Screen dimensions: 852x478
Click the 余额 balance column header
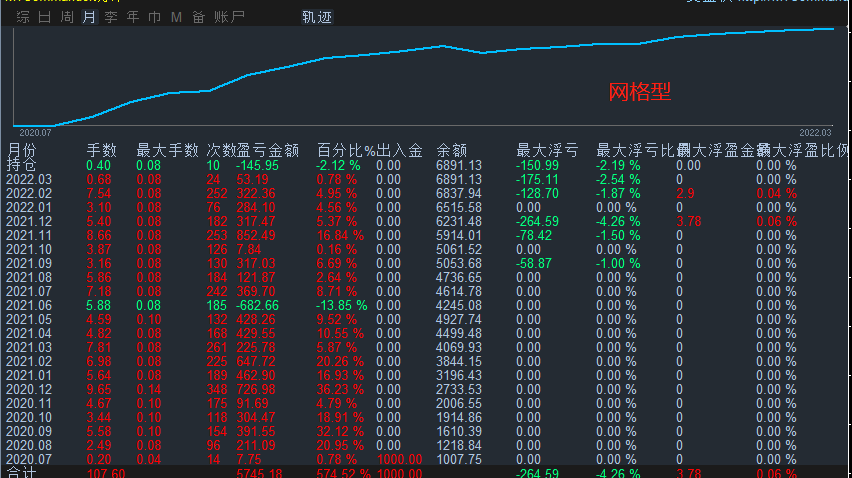(451, 151)
